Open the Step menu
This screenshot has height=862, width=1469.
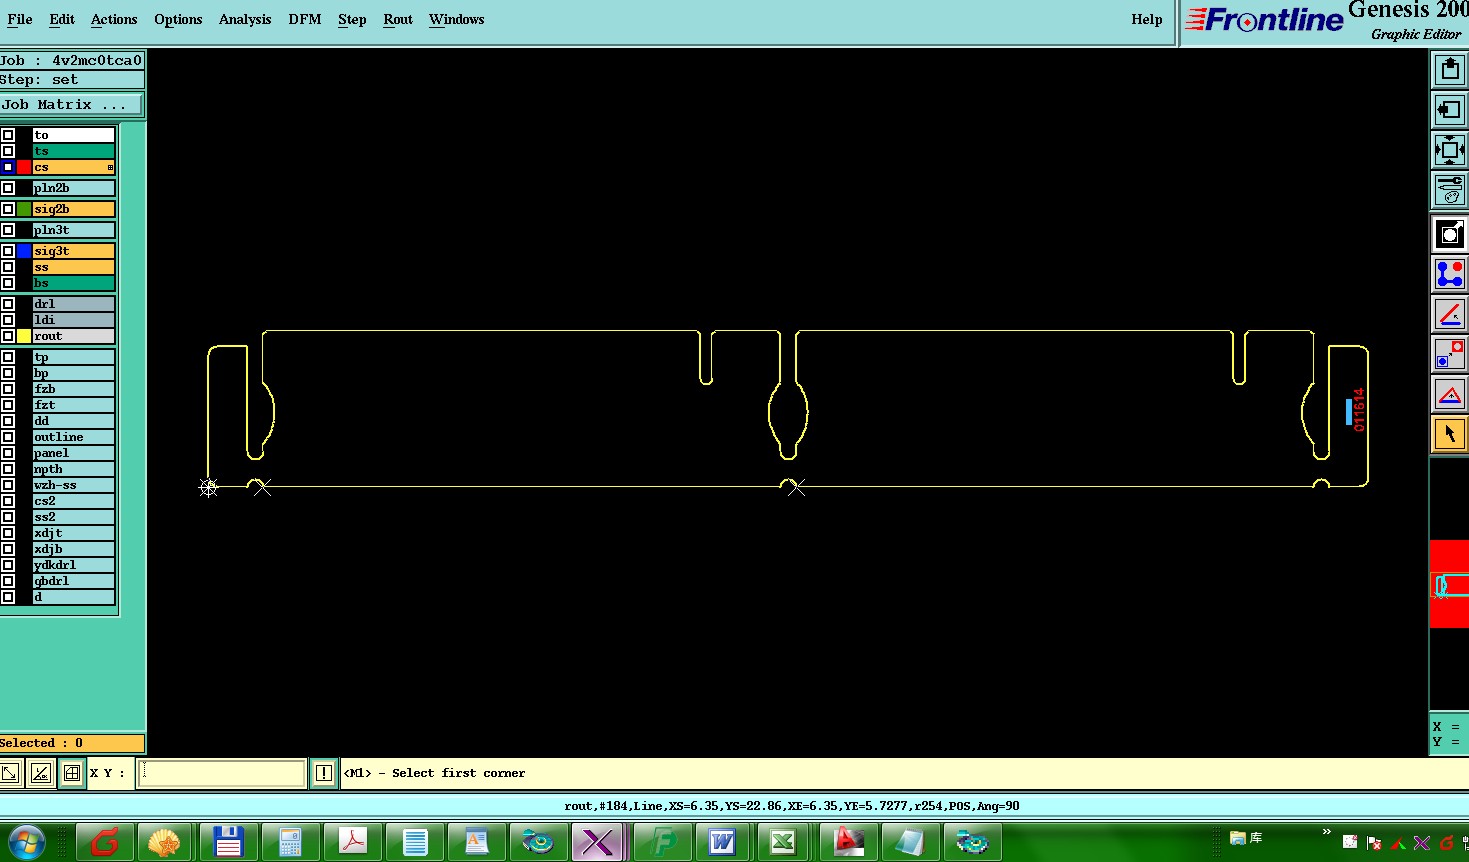coord(352,19)
